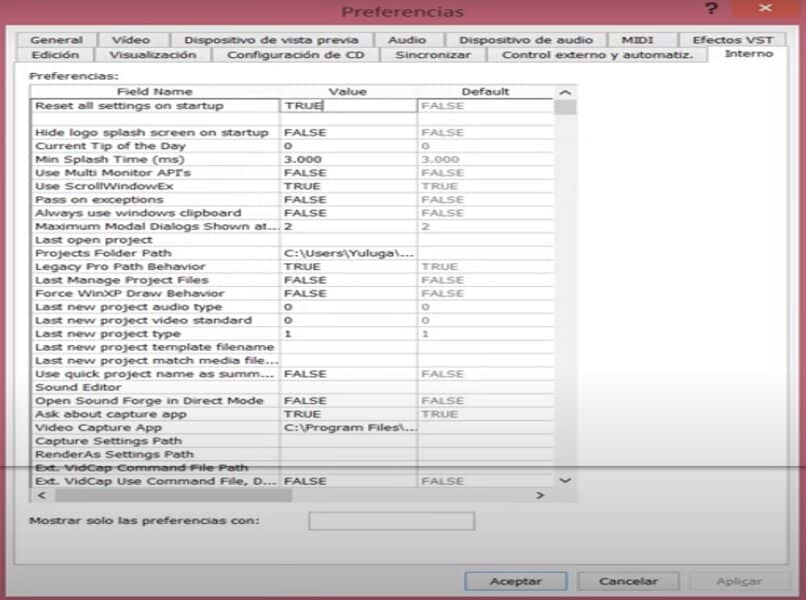806x600 pixels.
Task: Select 'Last Manage Project Files' row
Action: (x=292, y=280)
